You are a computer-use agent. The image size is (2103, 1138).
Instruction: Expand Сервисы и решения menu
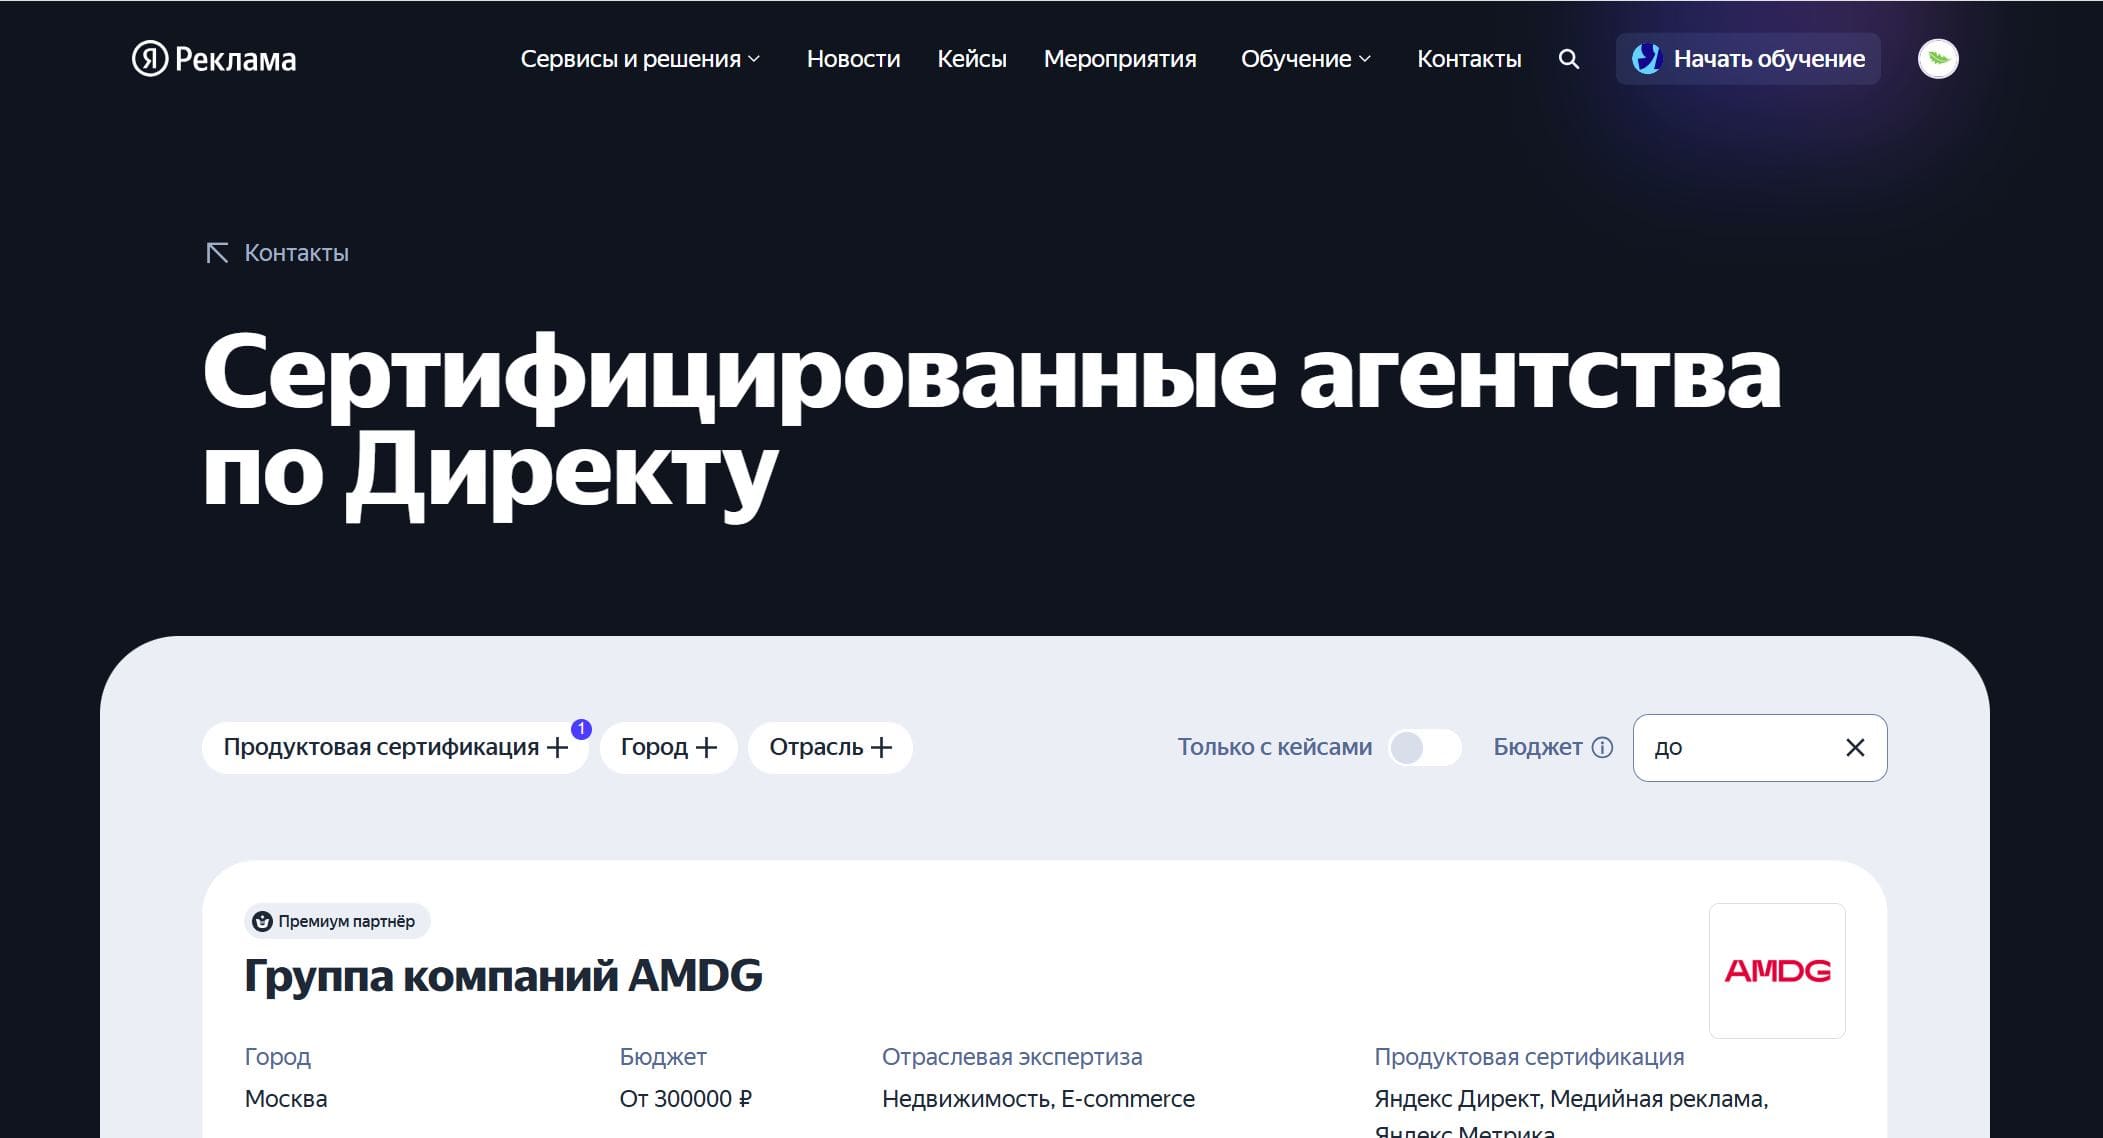pyautogui.click(x=640, y=59)
